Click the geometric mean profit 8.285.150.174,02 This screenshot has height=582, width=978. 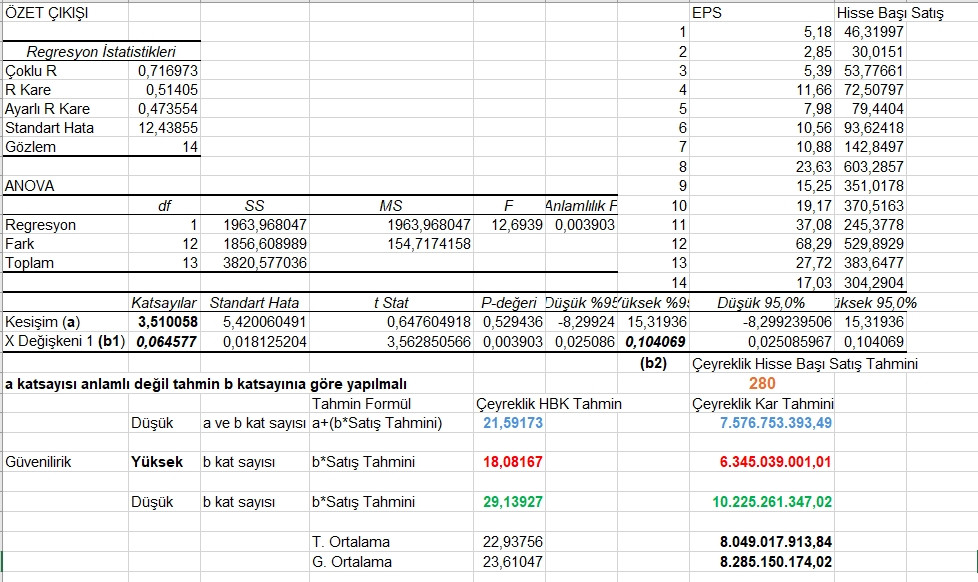pos(776,561)
